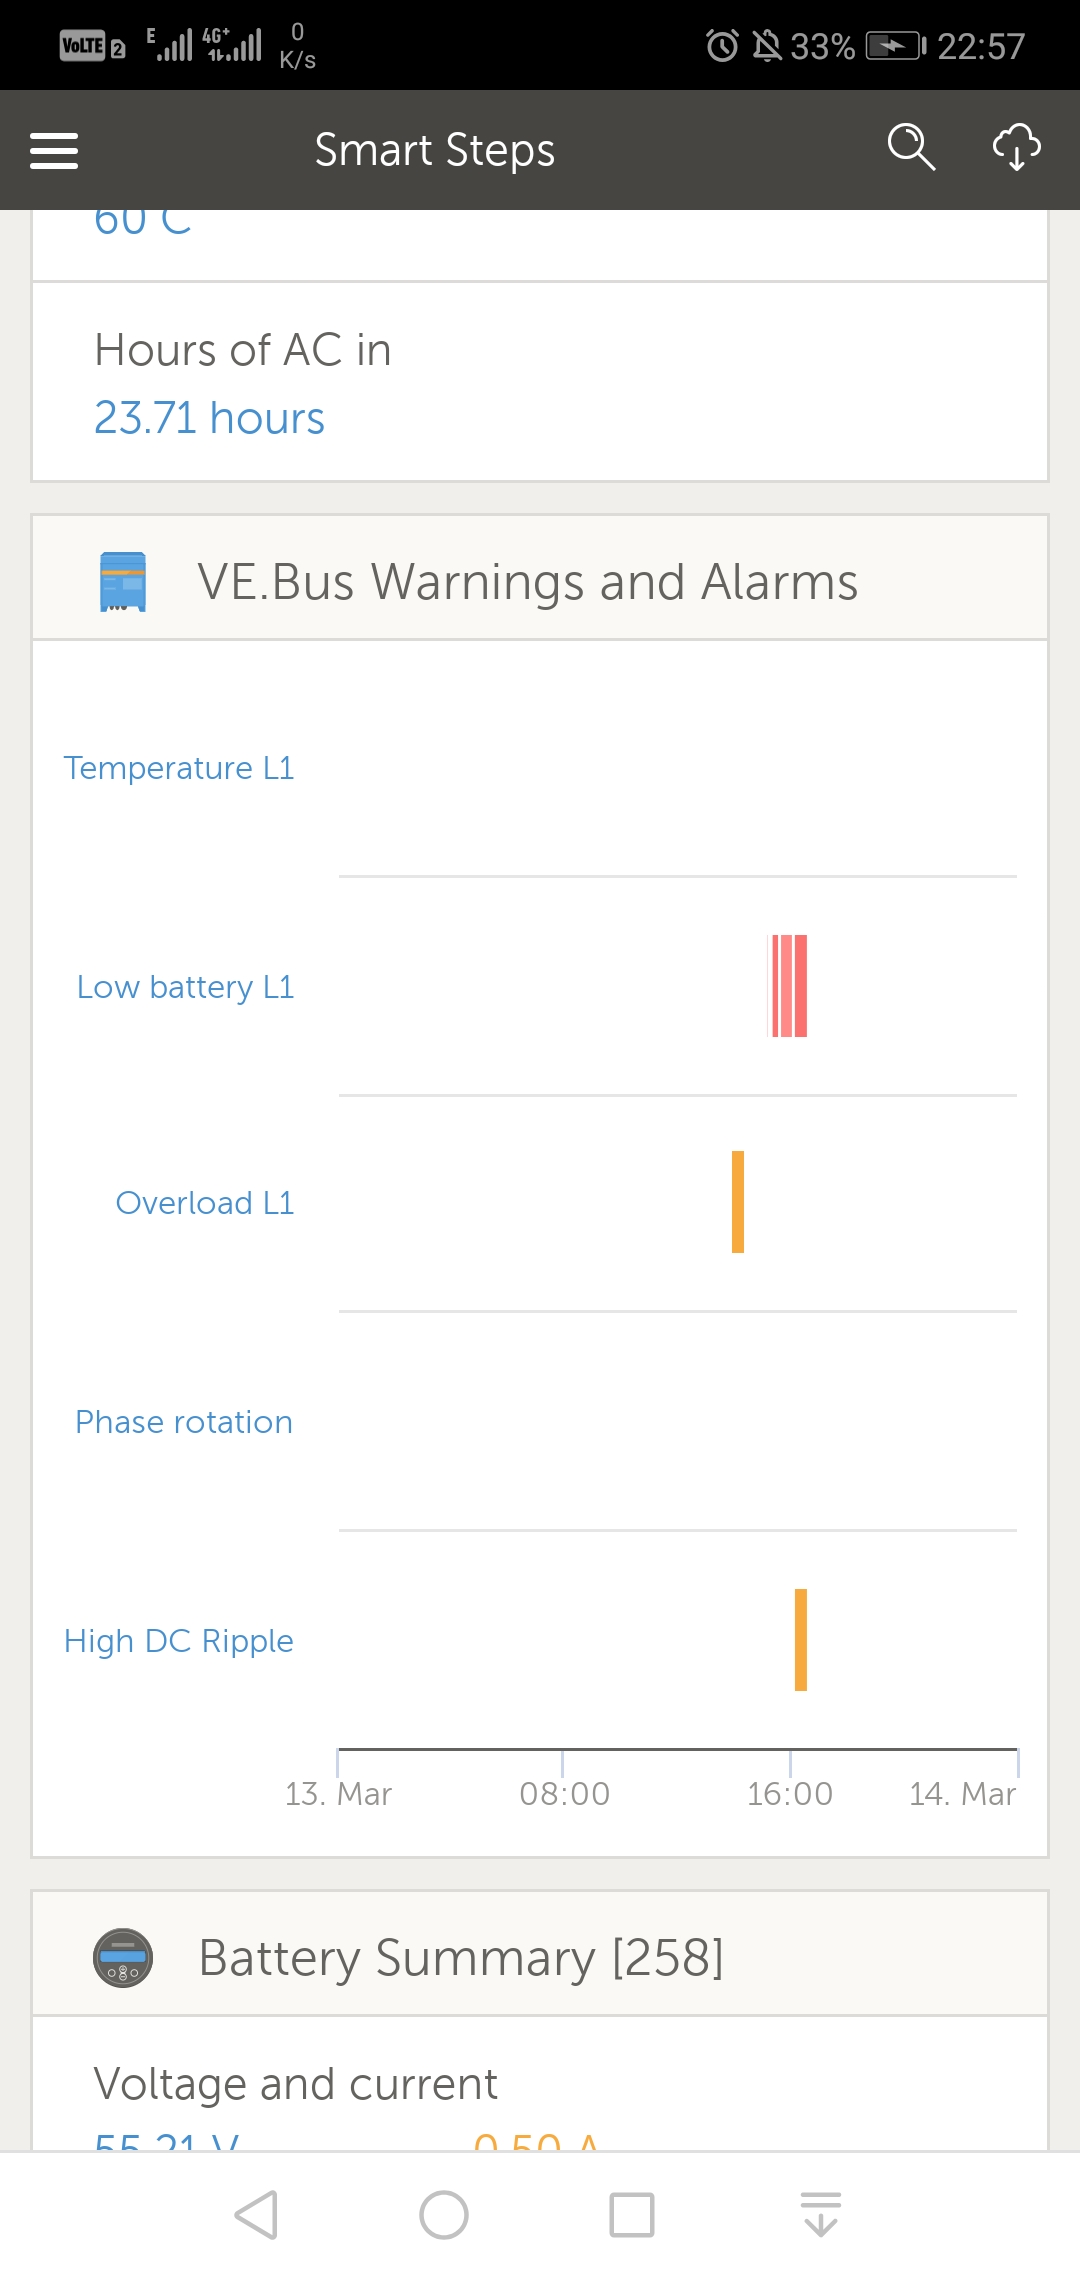Viewport: 1080px width, 2280px height.
Task: Tap the Low battery L1 label
Action: pos(186,987)
